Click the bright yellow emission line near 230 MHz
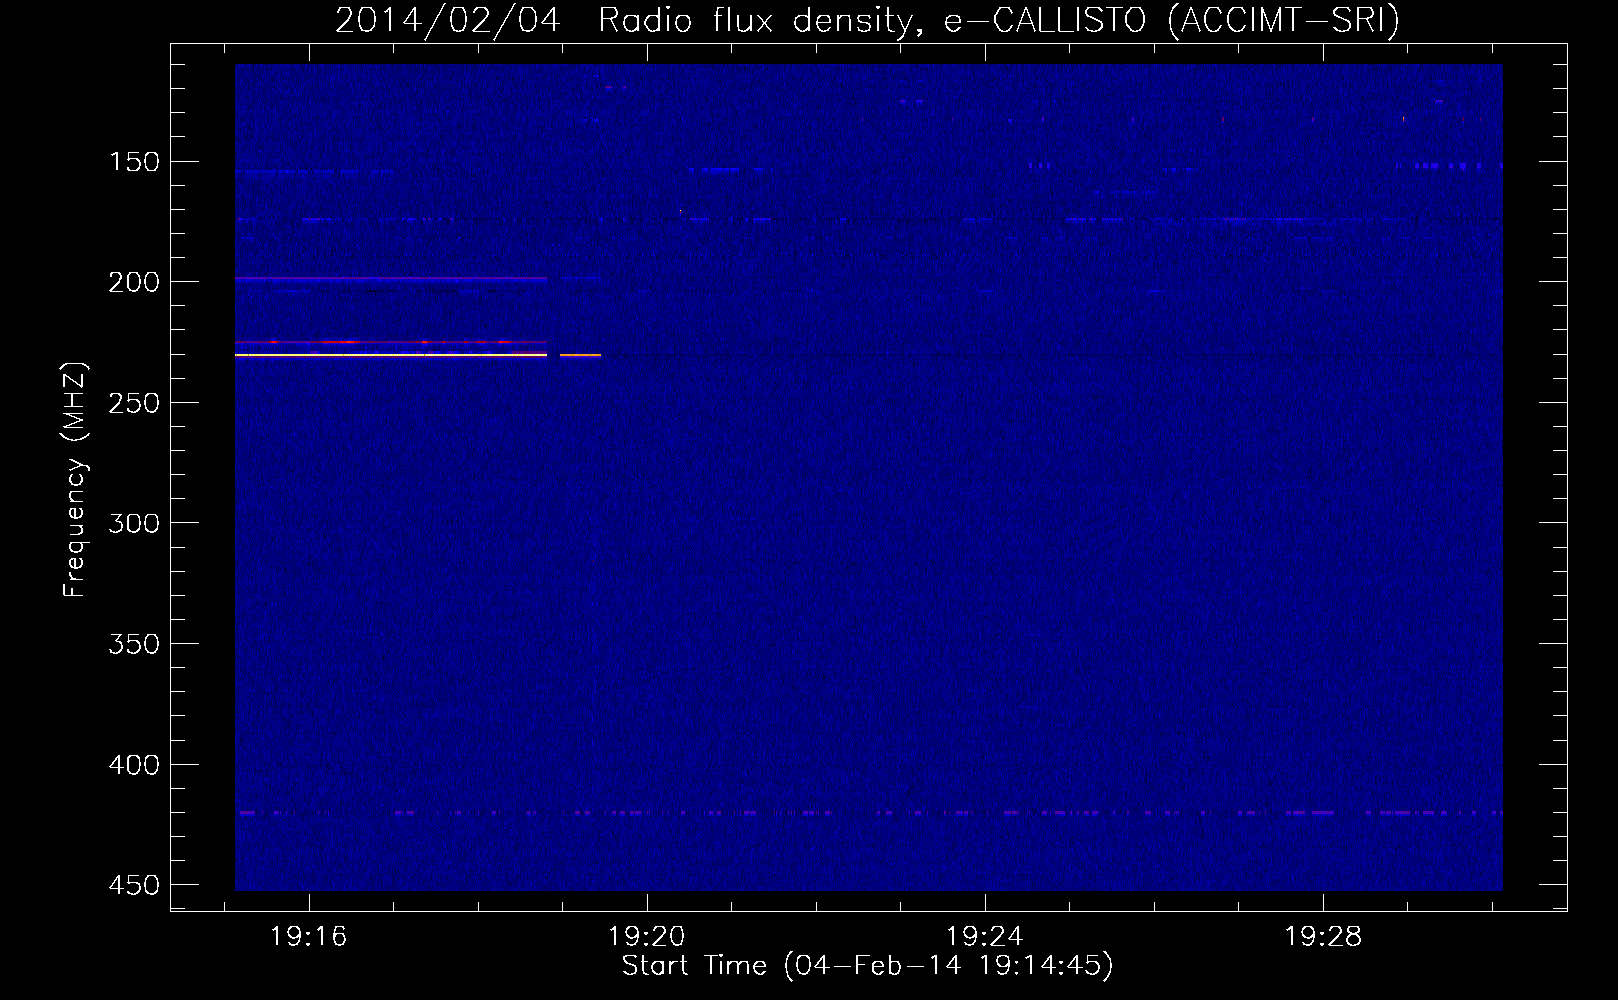Screen dimensions: 1618x1000 click(x=391, y=355)
